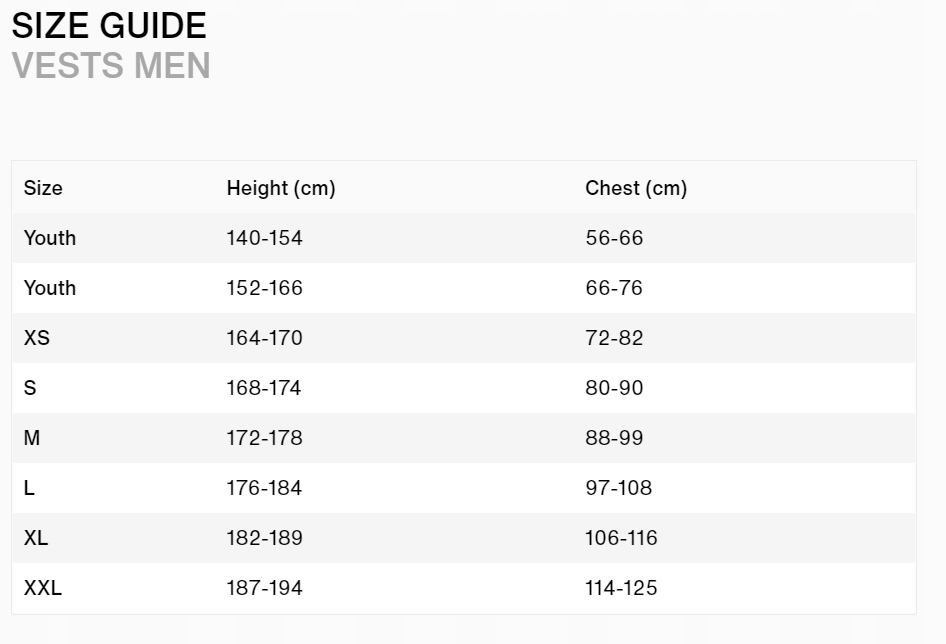Image resolution: width=946 pixels, height=644 pixels.
Task: Click the SIZE GUIDE heading
Action: (109, 26)
